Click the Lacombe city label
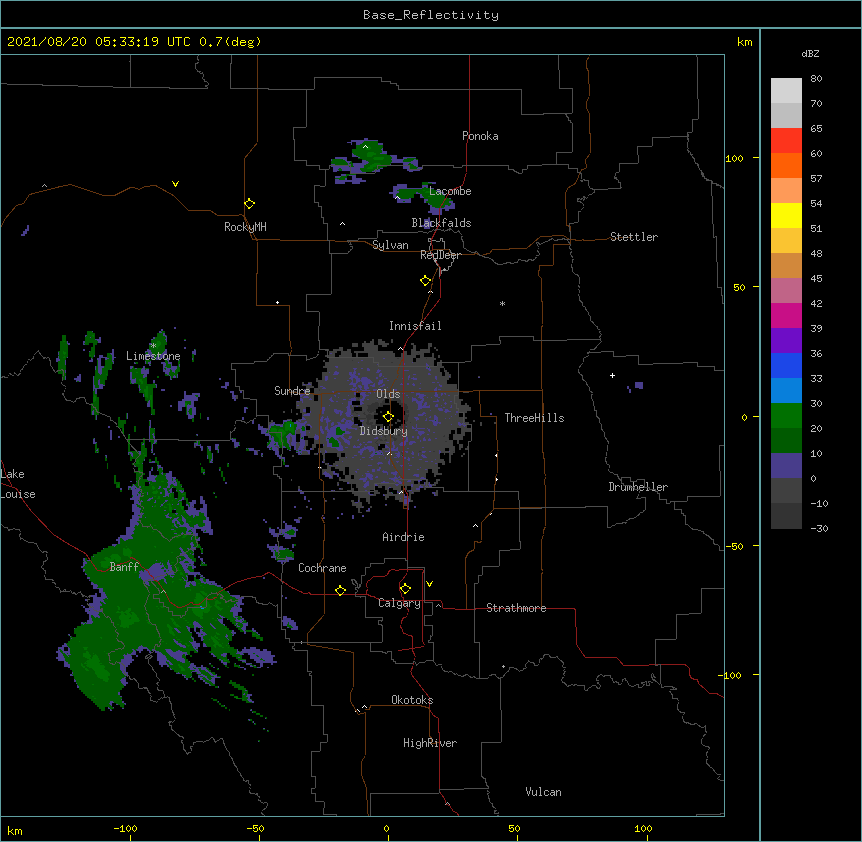This screenshot has width=862, height=842. 450,191
